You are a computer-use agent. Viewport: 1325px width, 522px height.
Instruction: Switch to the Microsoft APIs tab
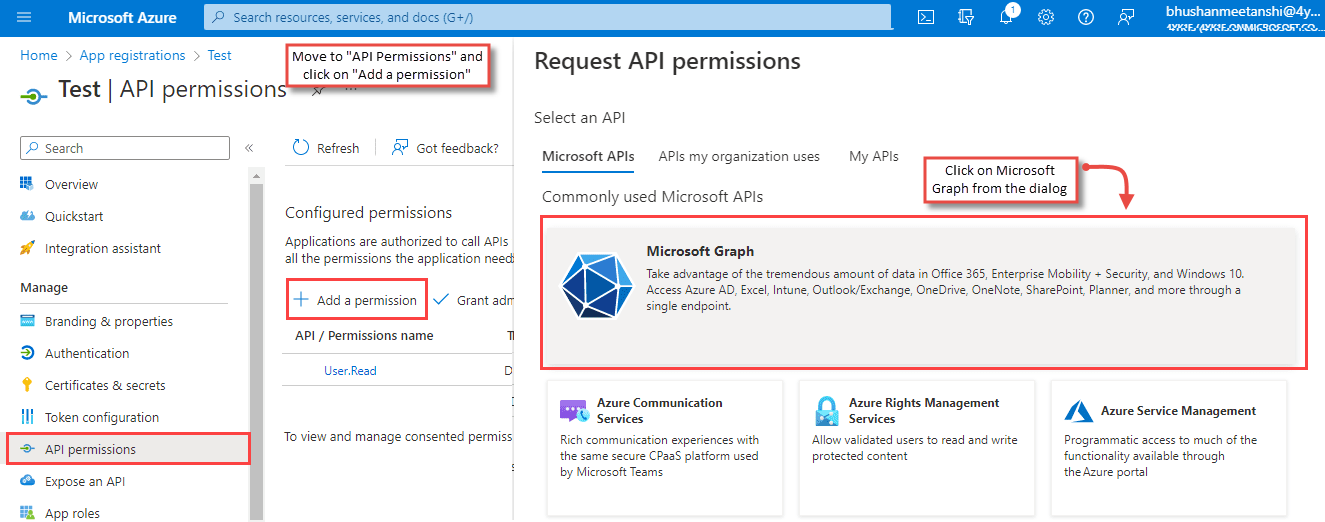588,156
